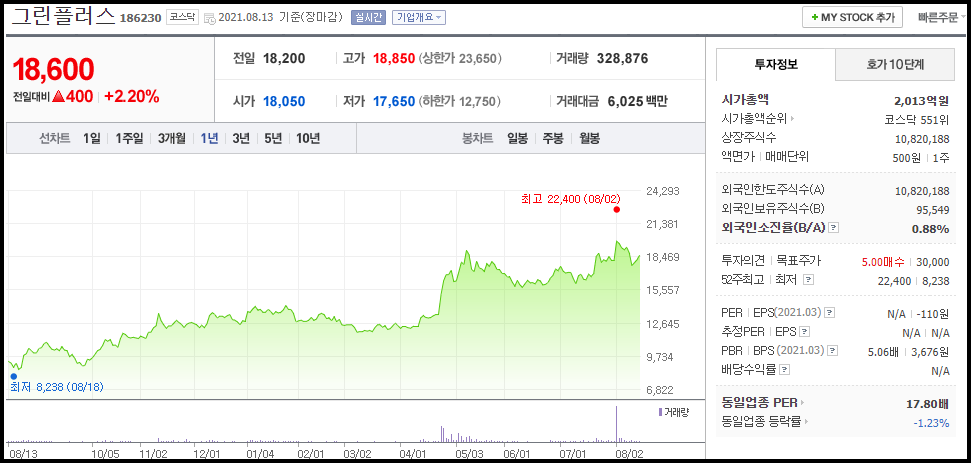Screen dimensions: 971x463
Task: Select the 1주일 line chart period
Action: coord(129,138)
